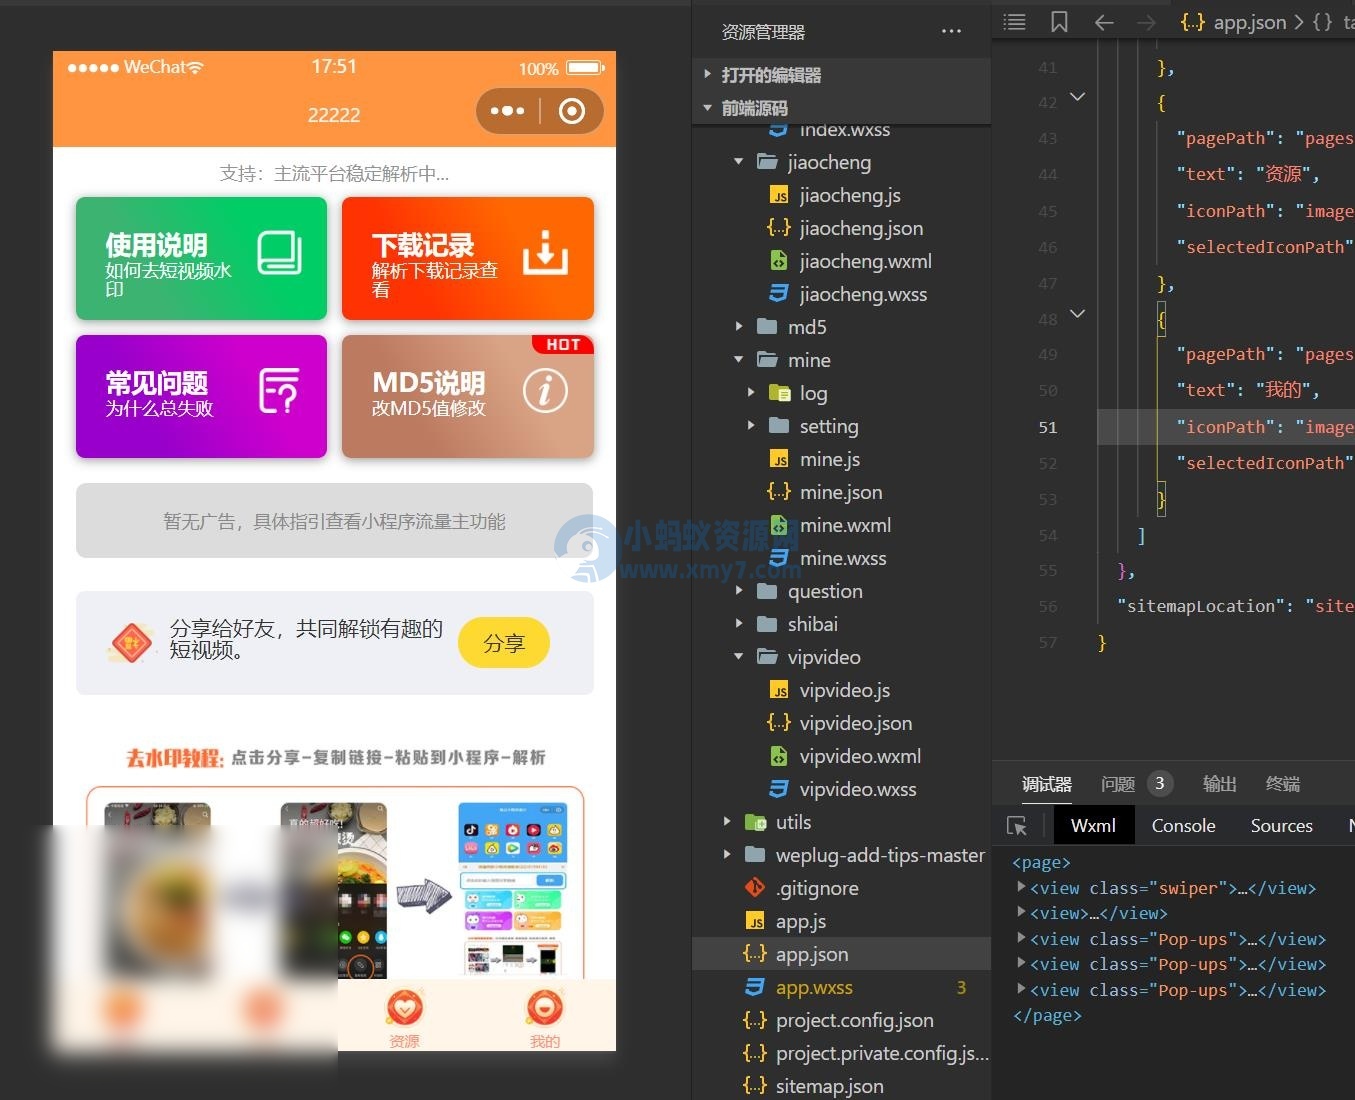The height and width of the screenshot is (1100, 1355).
Task: Click the bookmark icon above the code editor
Action: [1059, 21]
